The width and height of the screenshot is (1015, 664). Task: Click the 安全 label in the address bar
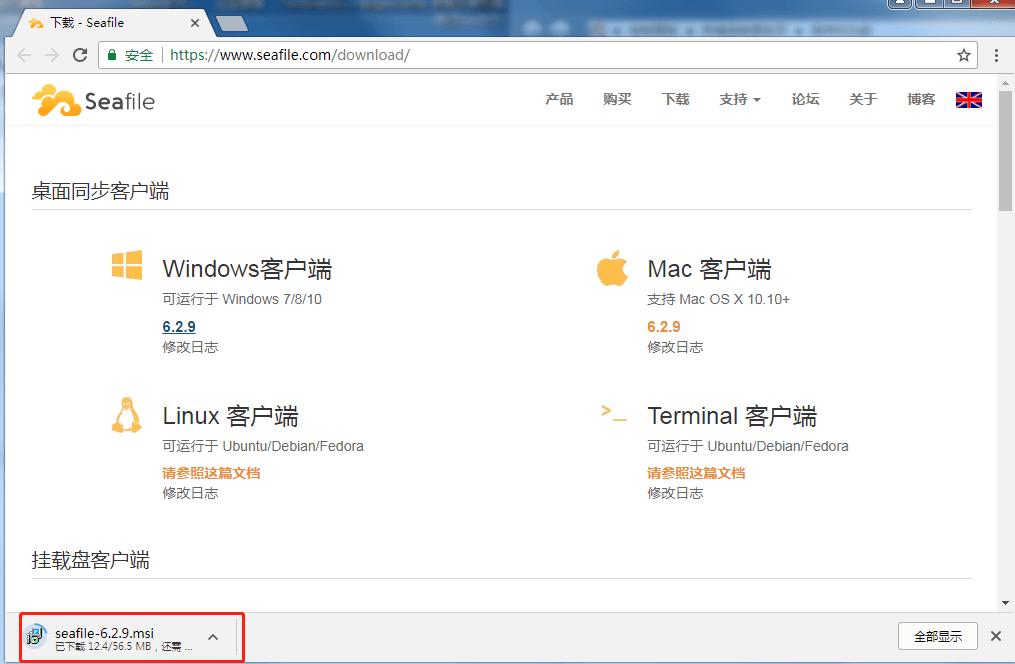(139, 56)
